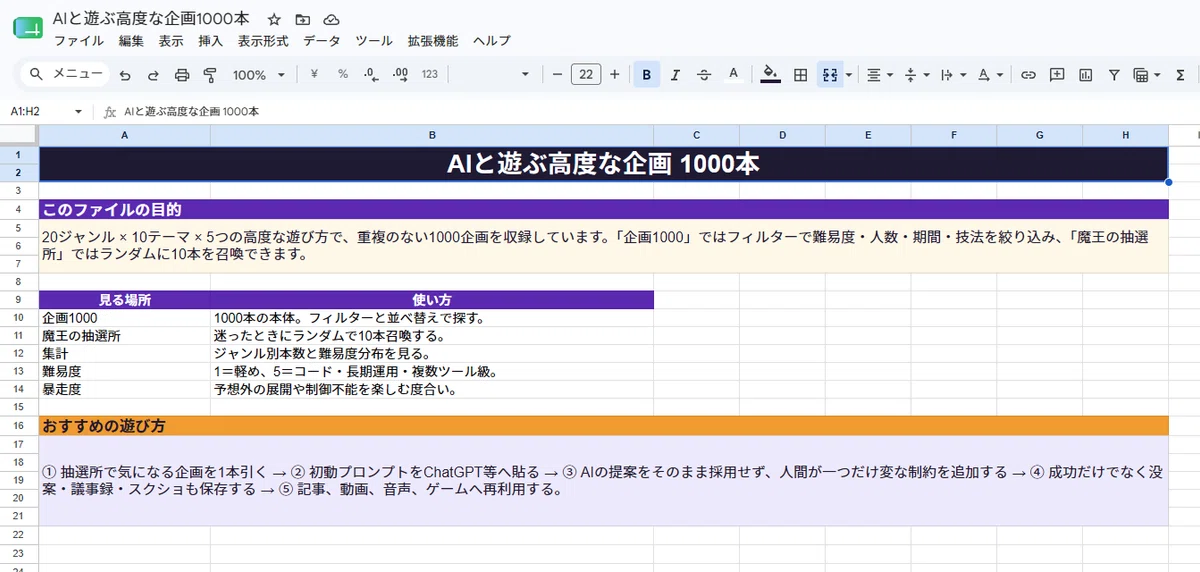
Task: Check cloud save status icon
Action: 331,19
